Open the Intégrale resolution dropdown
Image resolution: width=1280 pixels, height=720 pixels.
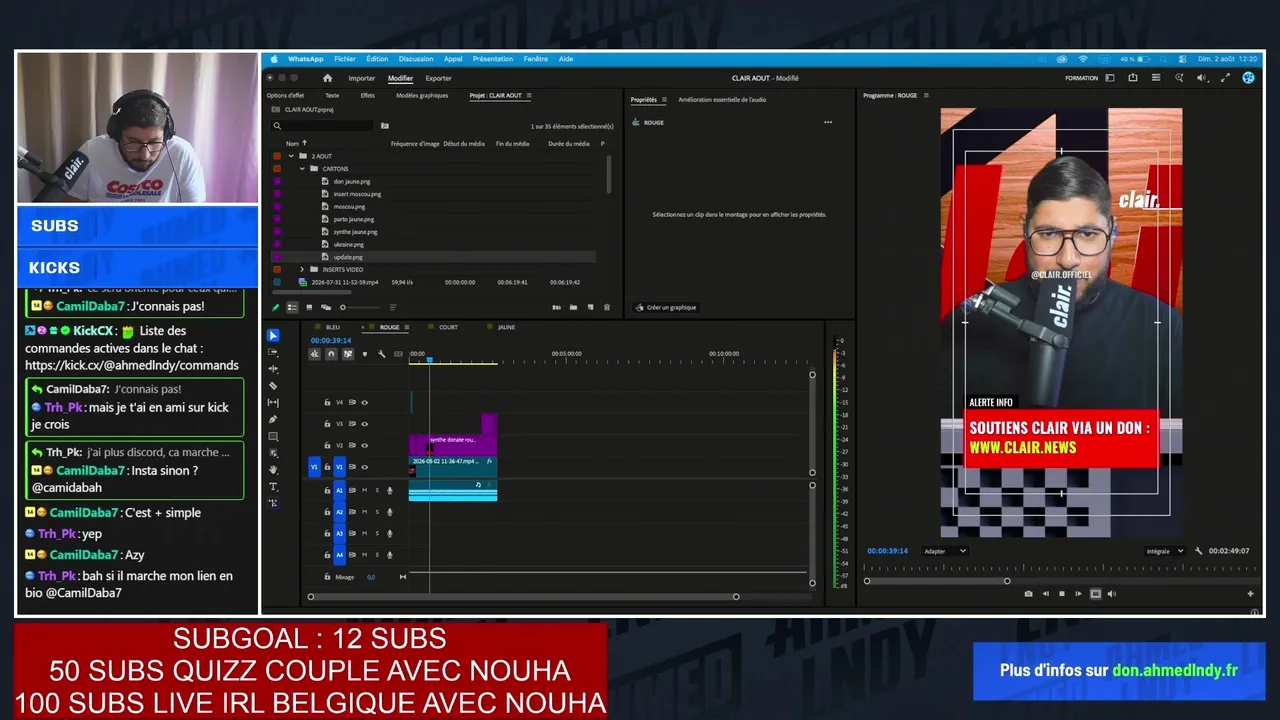[x=1164, y=551]
